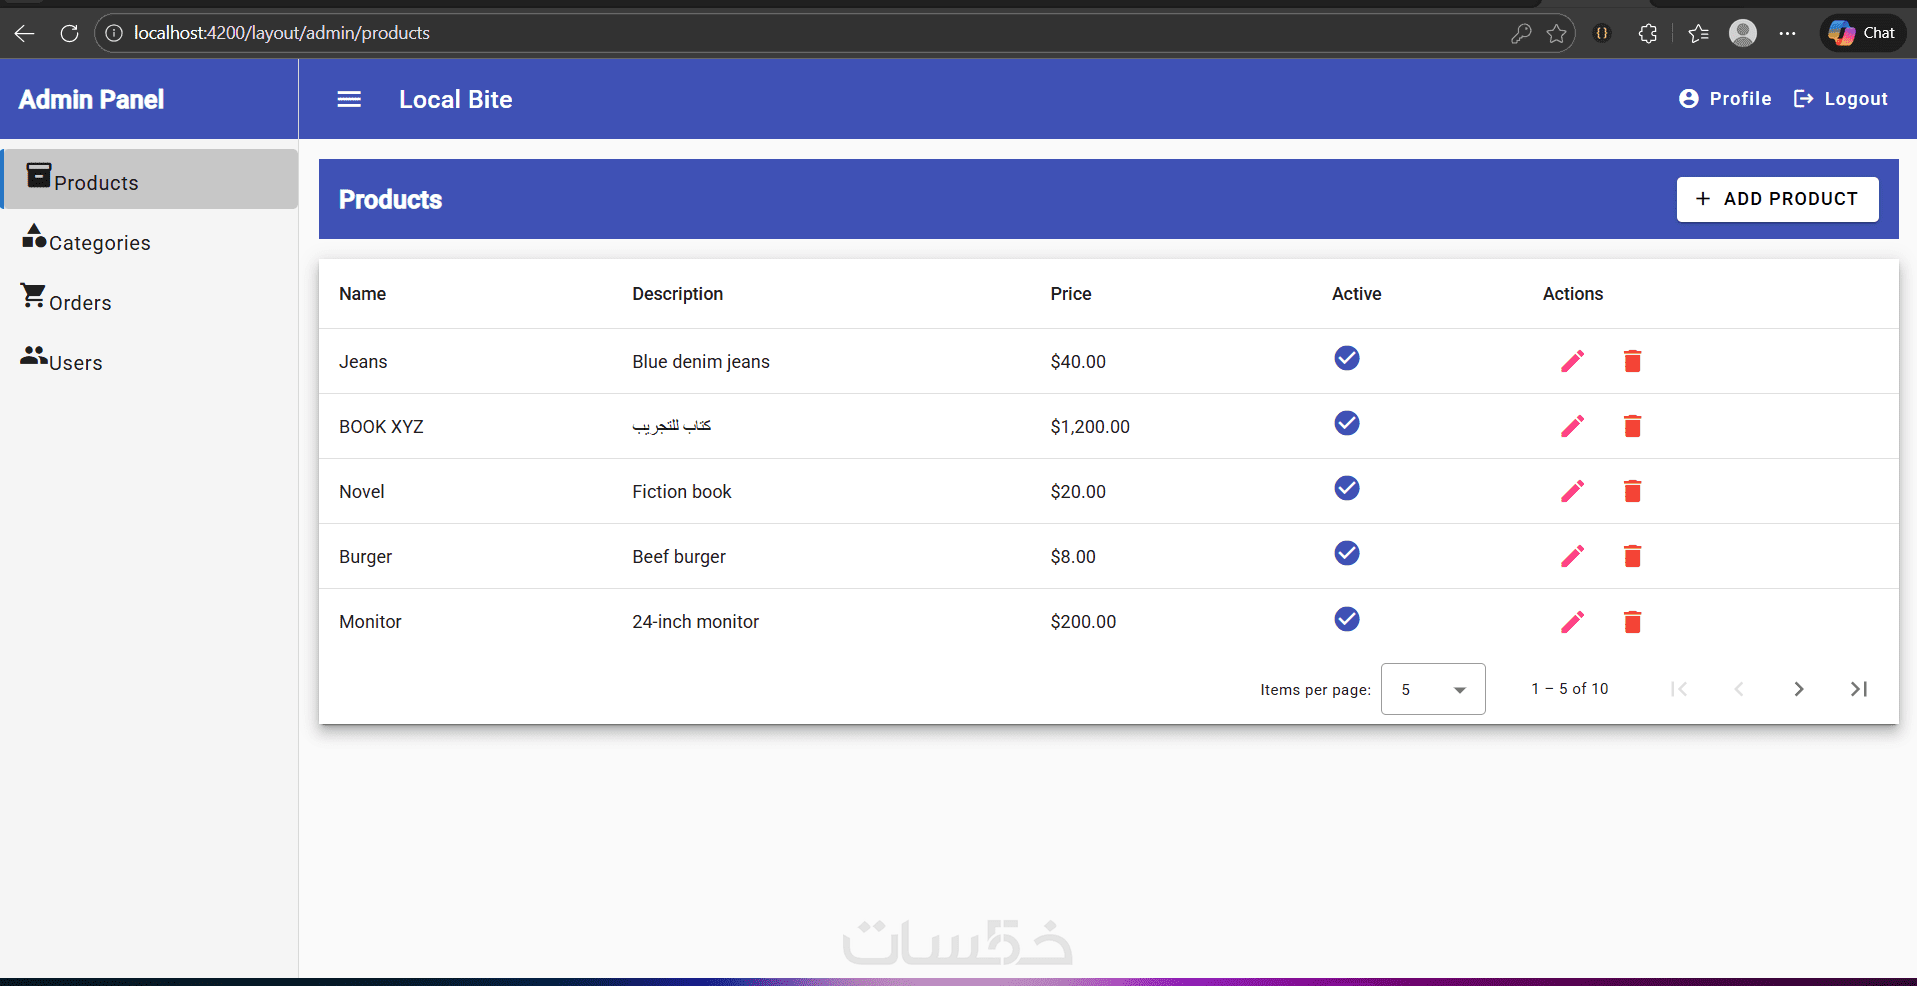Toggle the Burger active checkmark
Screen dimensions: 1917x986
point(1347,553)
